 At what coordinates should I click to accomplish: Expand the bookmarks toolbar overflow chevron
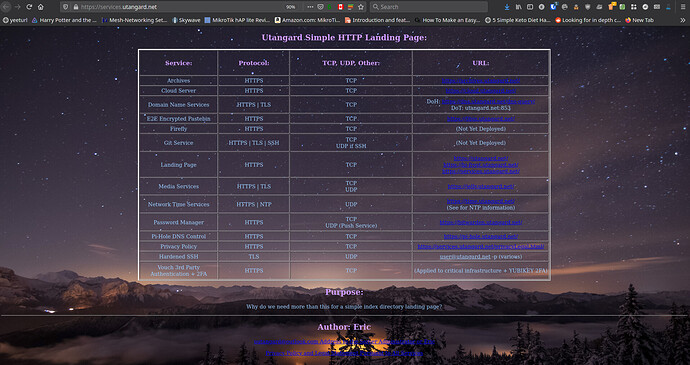pos(683,20)
